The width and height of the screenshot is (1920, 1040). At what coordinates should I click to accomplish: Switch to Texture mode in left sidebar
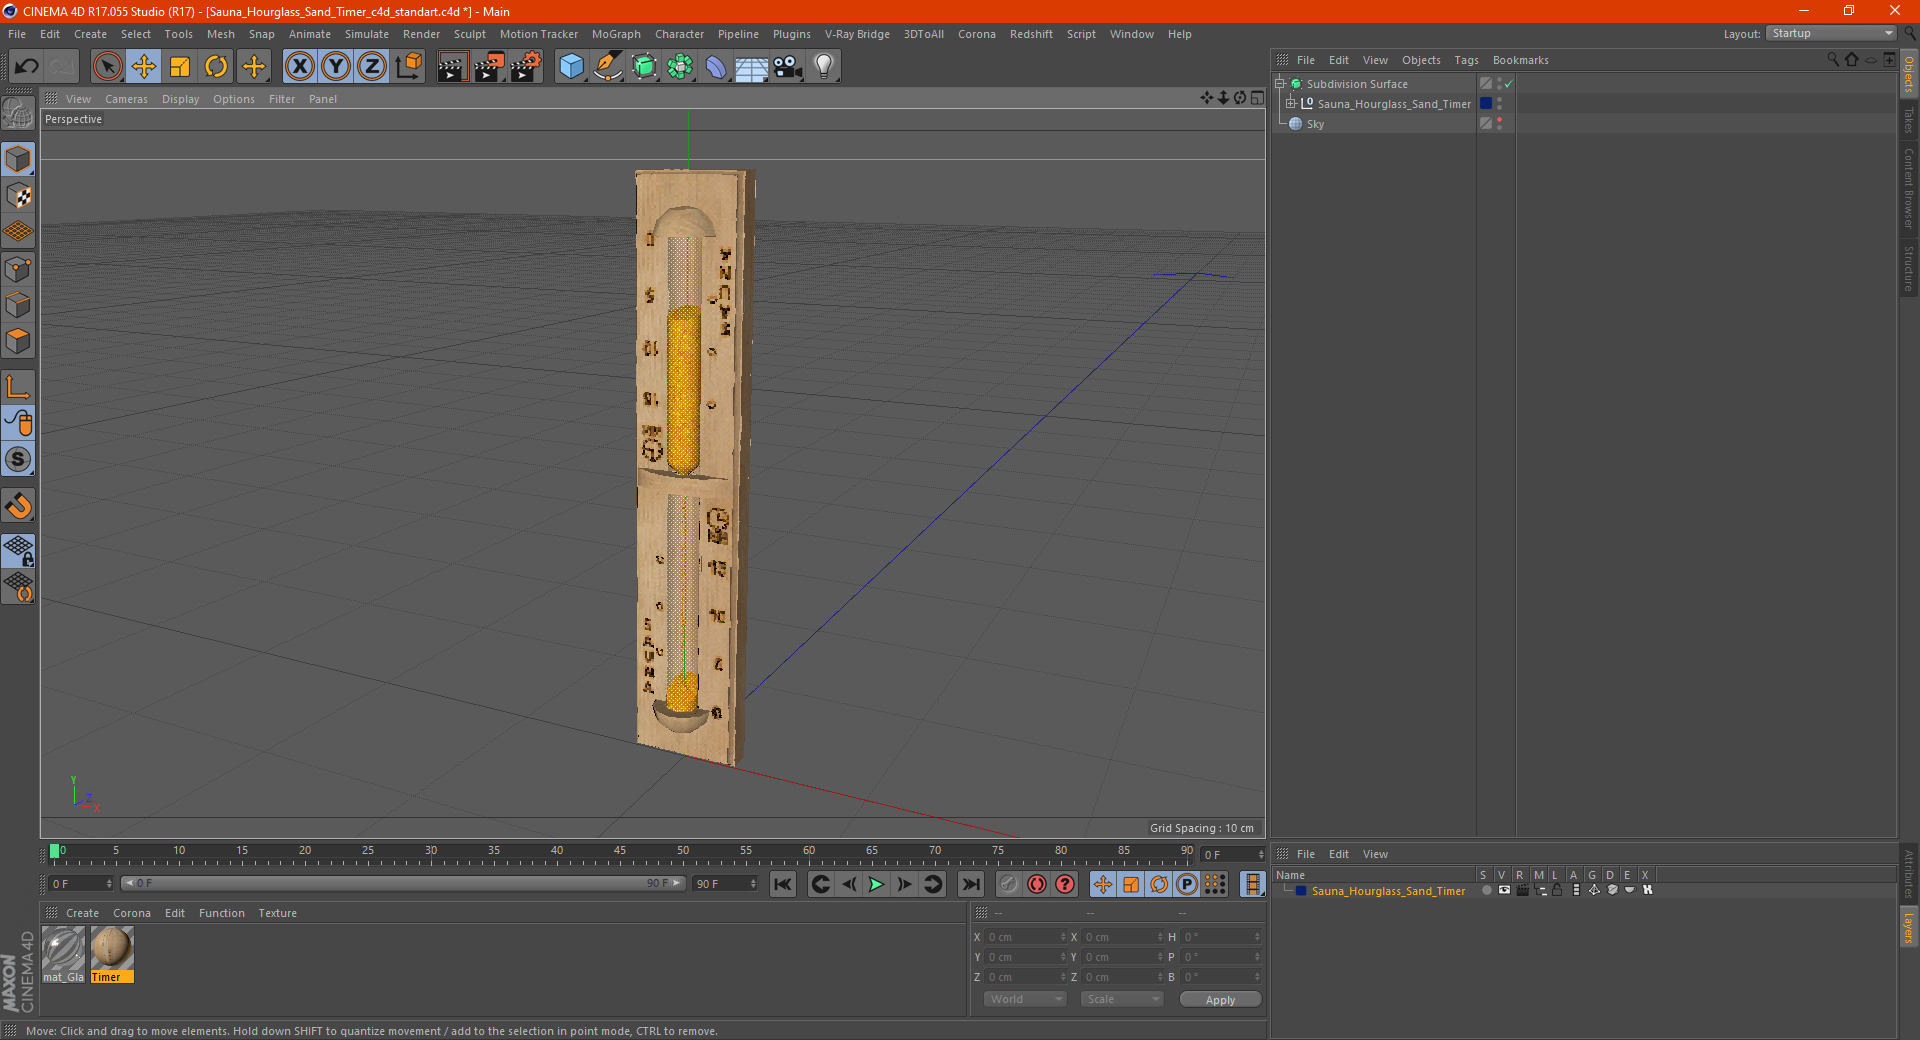tap(19, 196)
